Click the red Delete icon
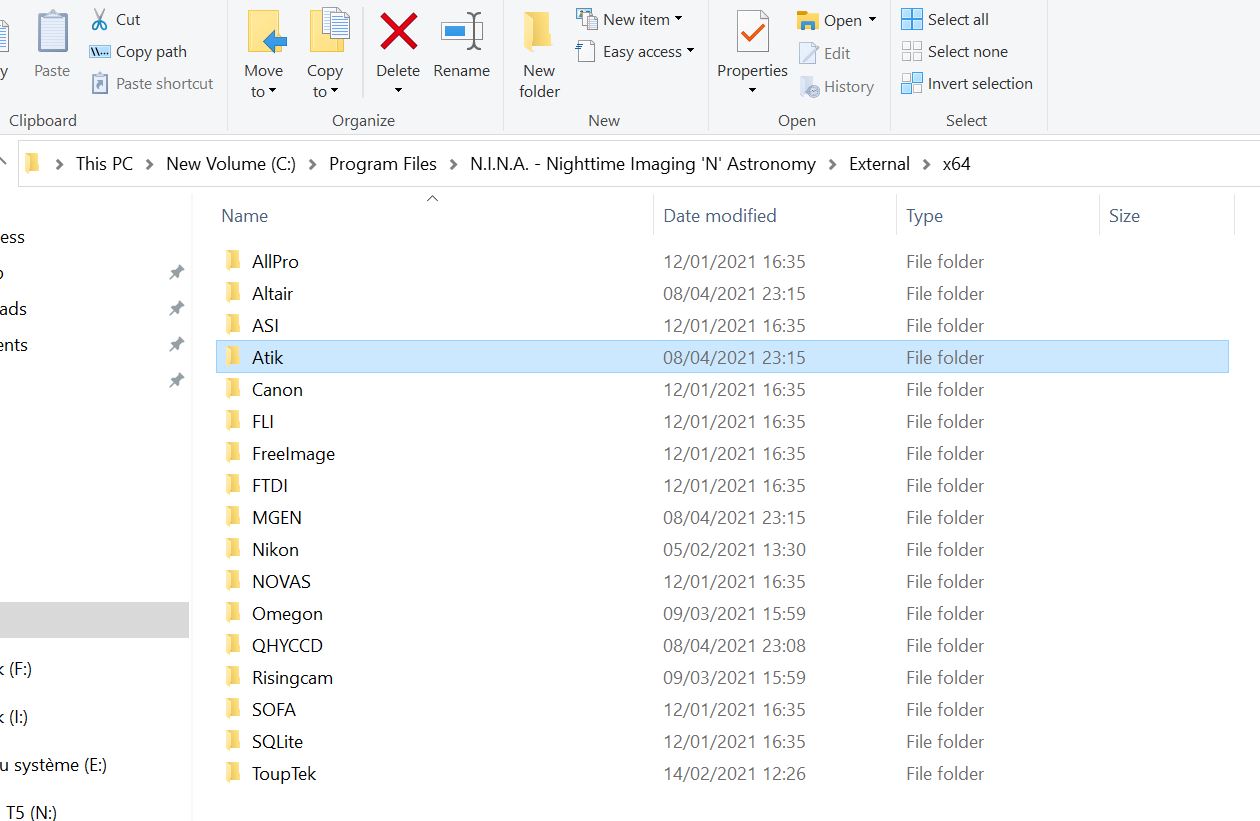Screen dimensions: 1260x821 (x=398, y=32)
